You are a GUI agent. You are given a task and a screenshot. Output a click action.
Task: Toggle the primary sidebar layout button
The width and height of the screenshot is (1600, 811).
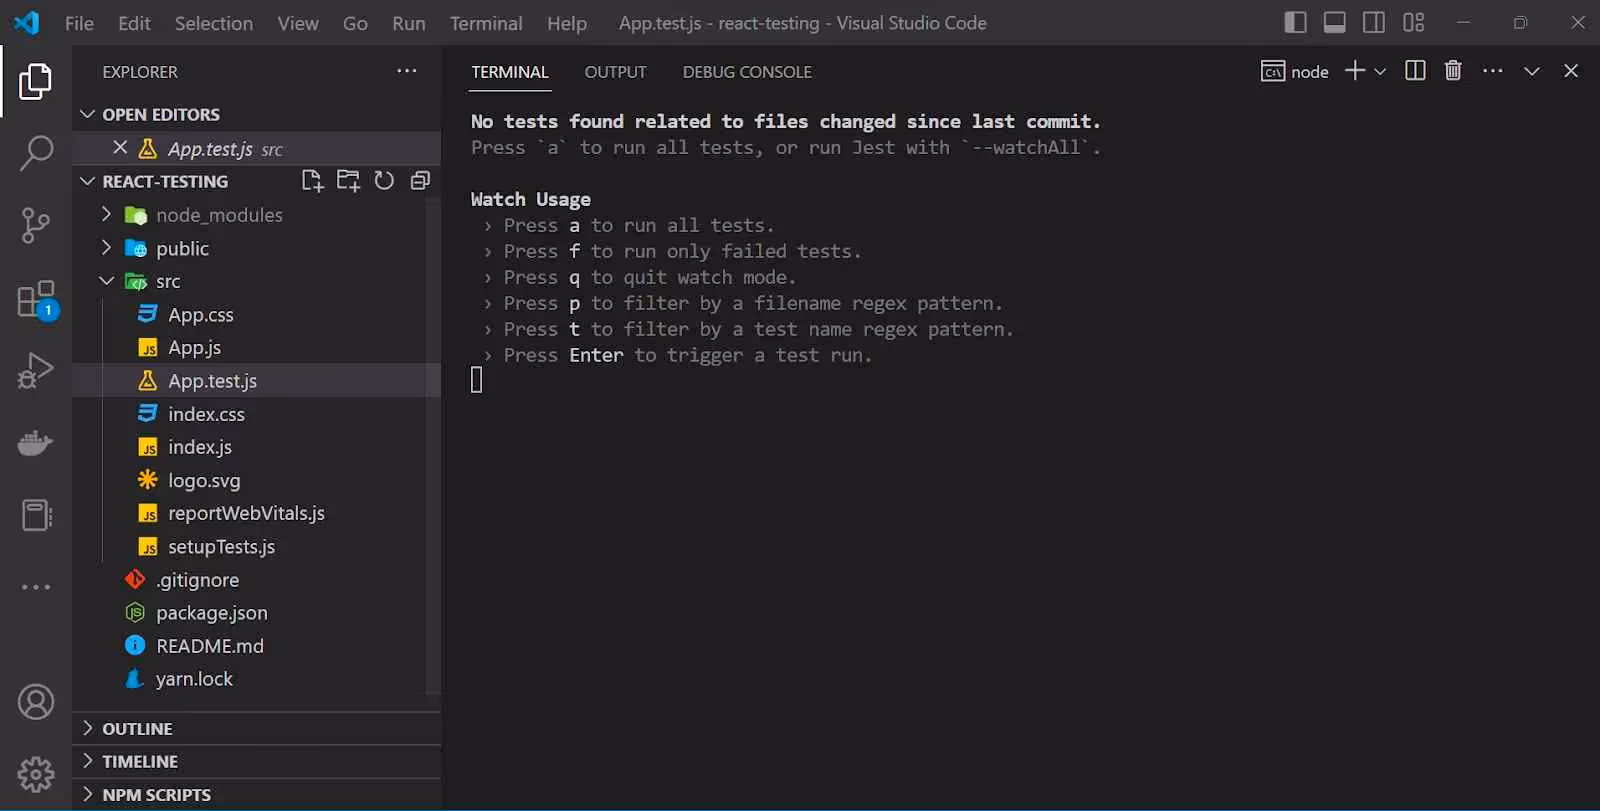pos(1295,22)
